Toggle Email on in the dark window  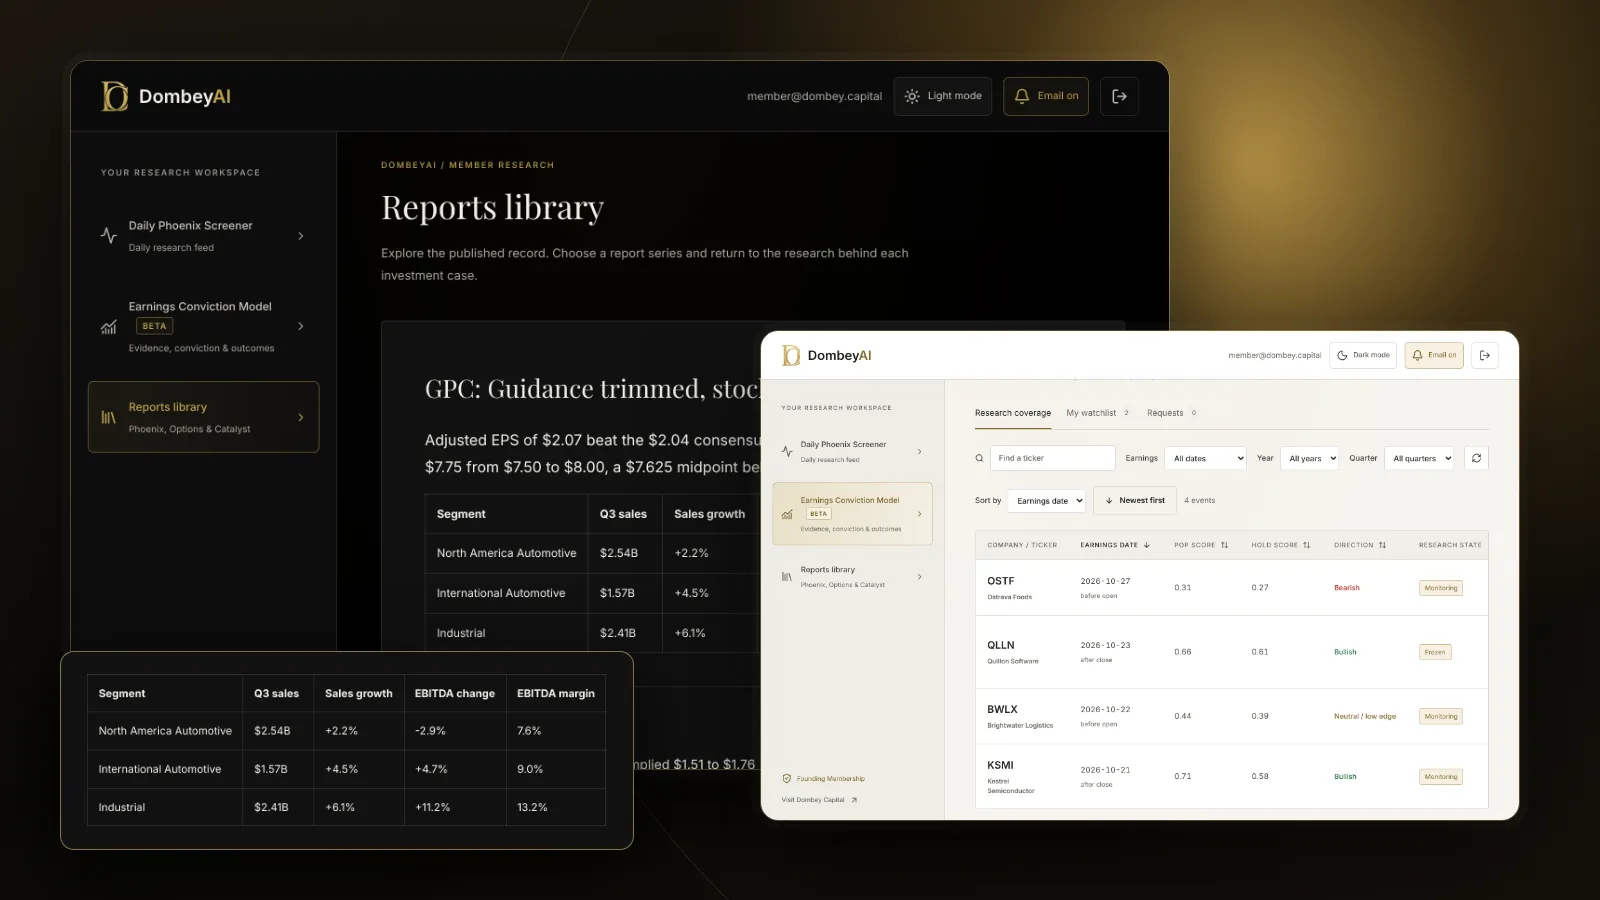point(1046,96)
